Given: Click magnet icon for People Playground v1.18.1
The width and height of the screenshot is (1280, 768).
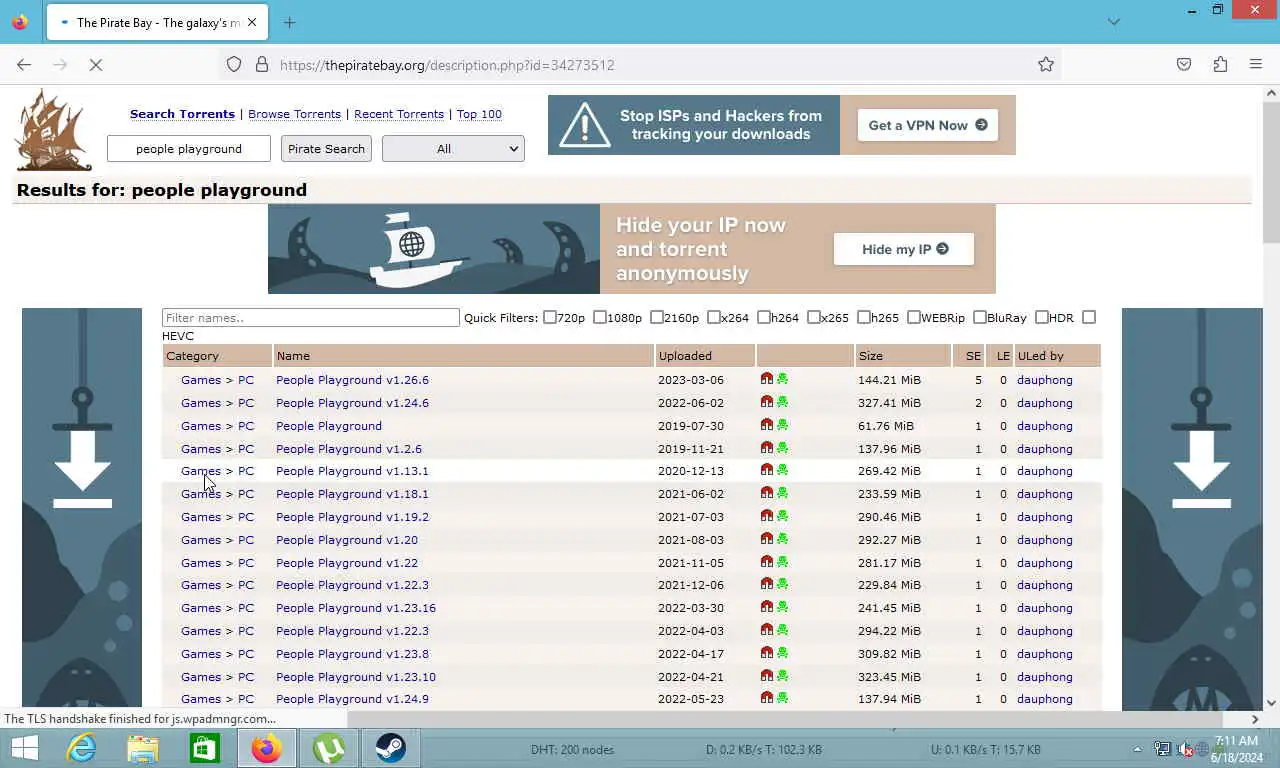Looking at the screenshot, I should 767,493.
